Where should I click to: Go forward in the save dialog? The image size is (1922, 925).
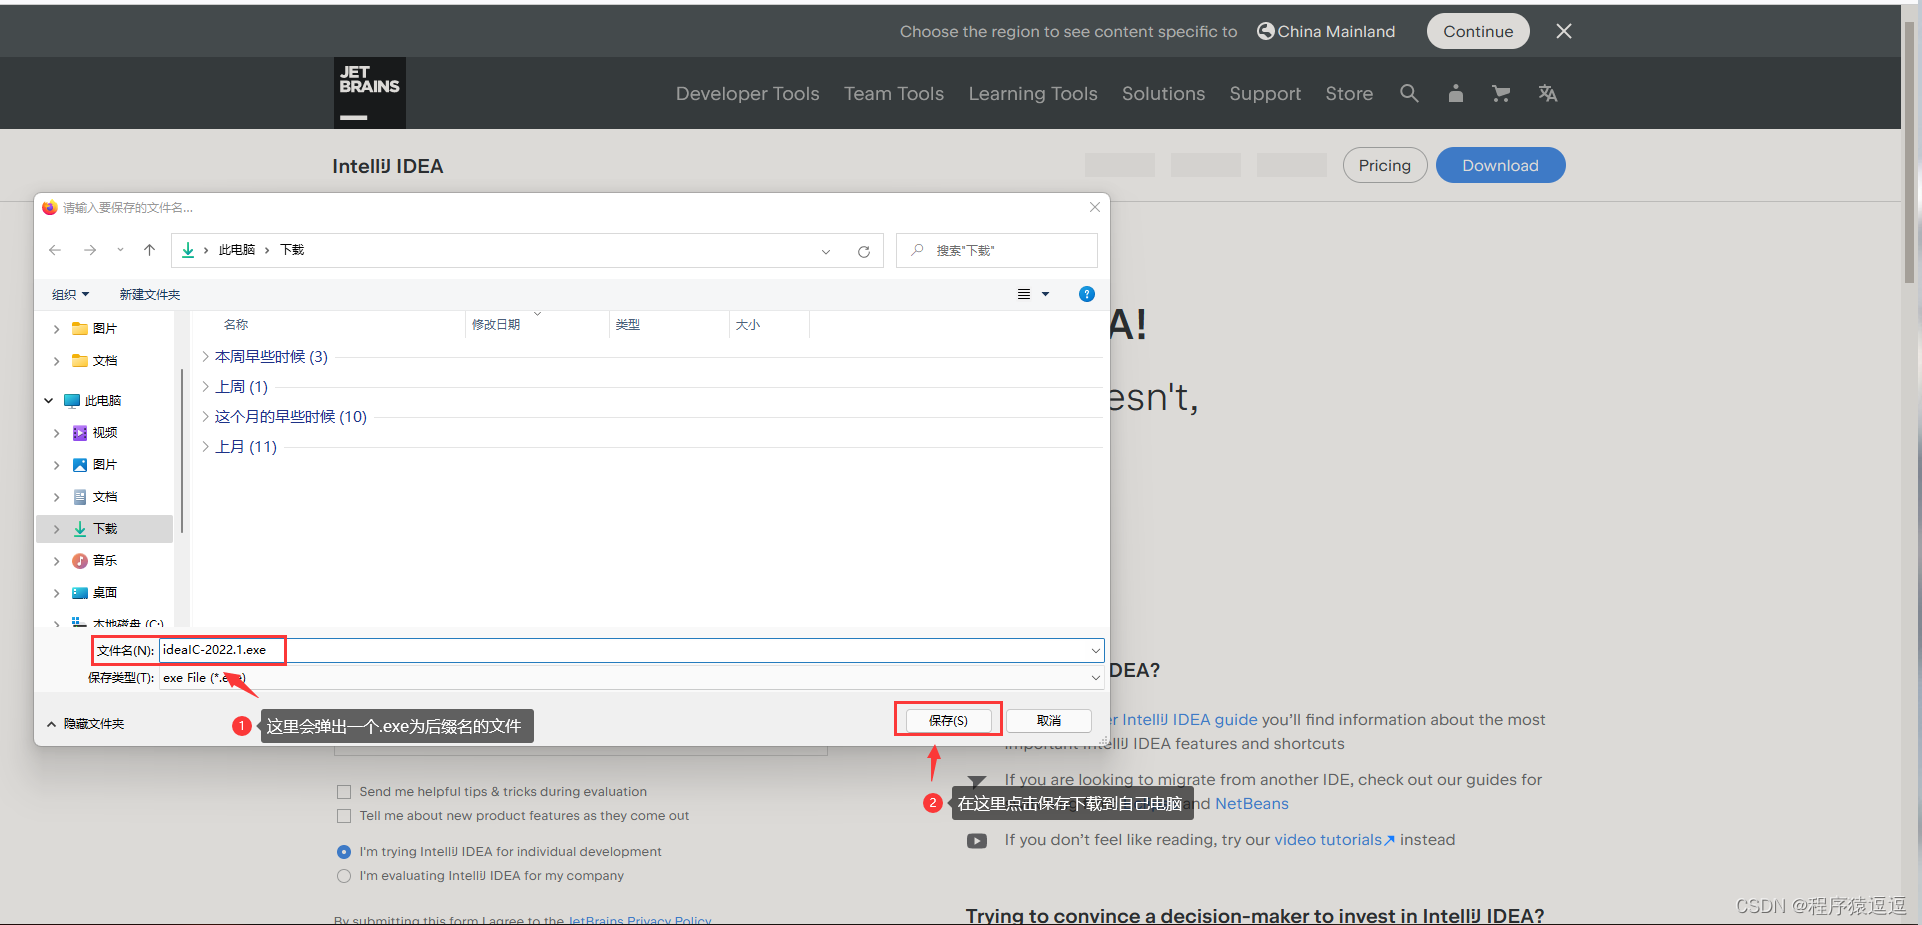(90, 250)
